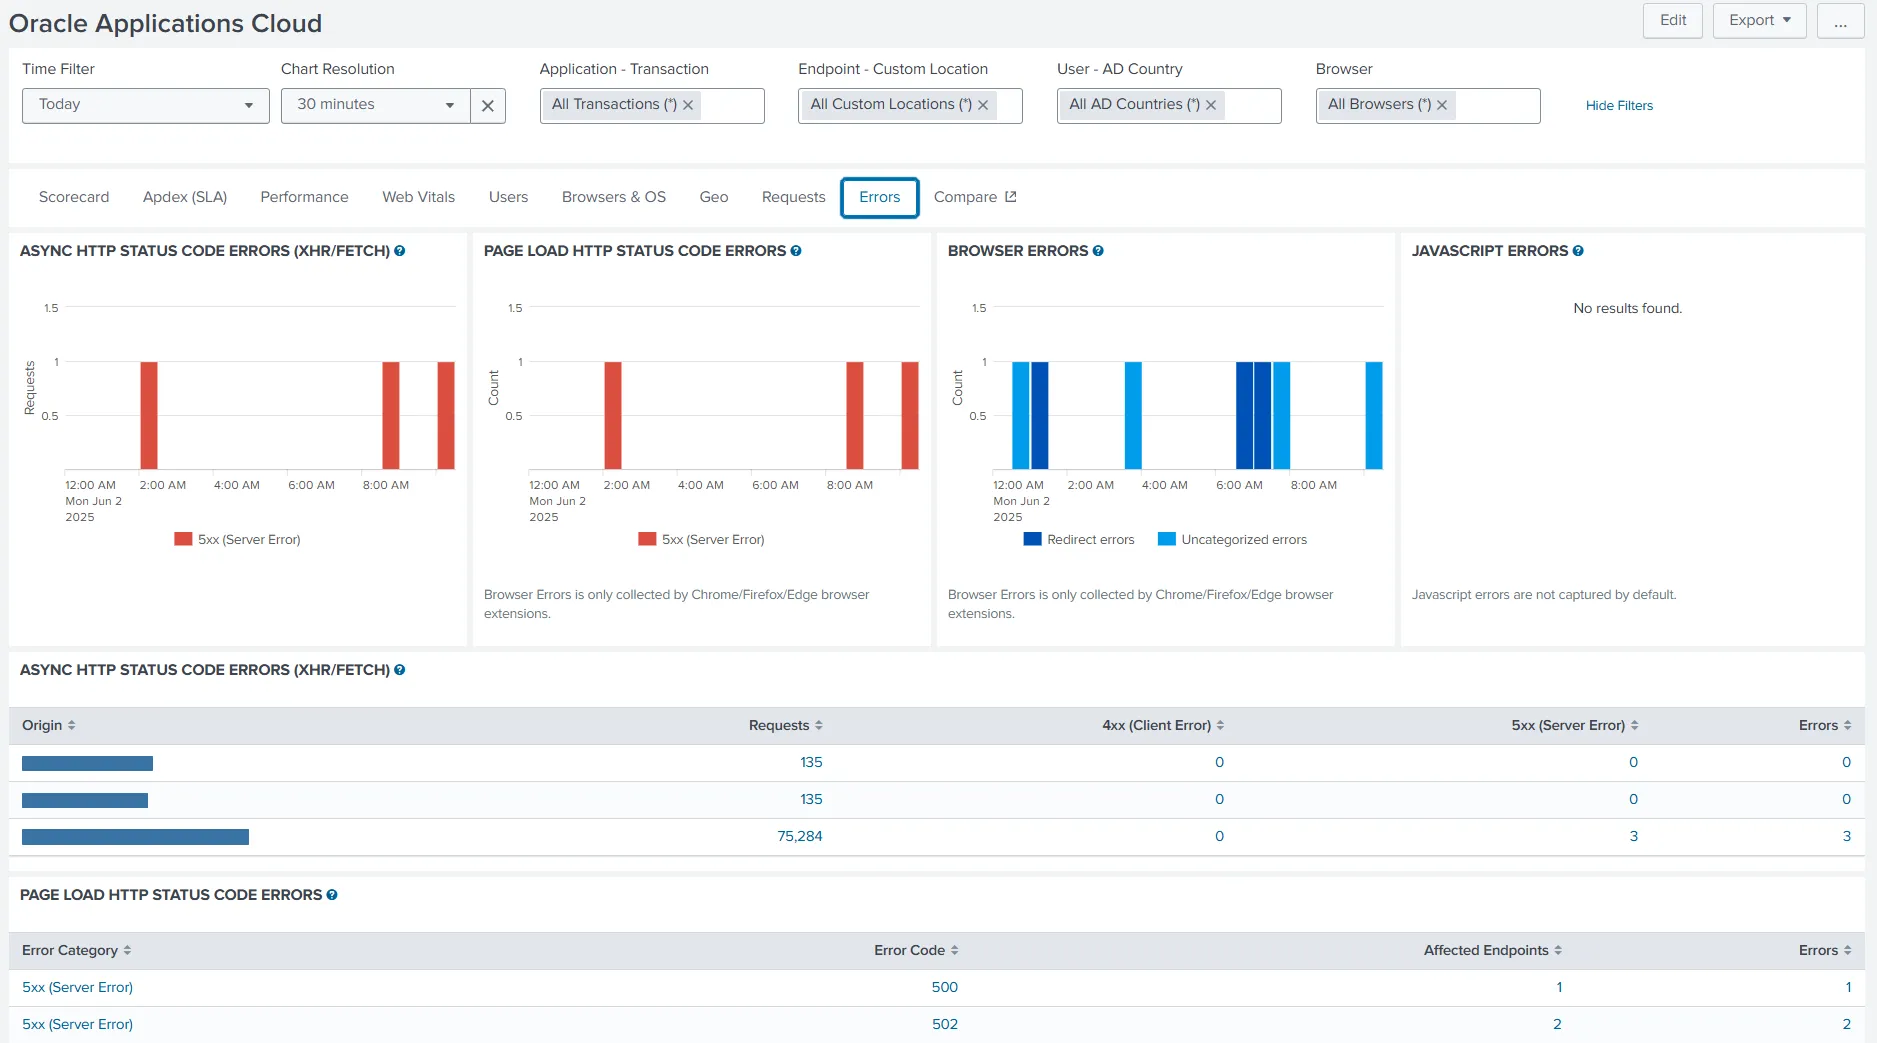Click the Edit button
Viewport: 1877px width, 1043px height.
click(1673, 20)
